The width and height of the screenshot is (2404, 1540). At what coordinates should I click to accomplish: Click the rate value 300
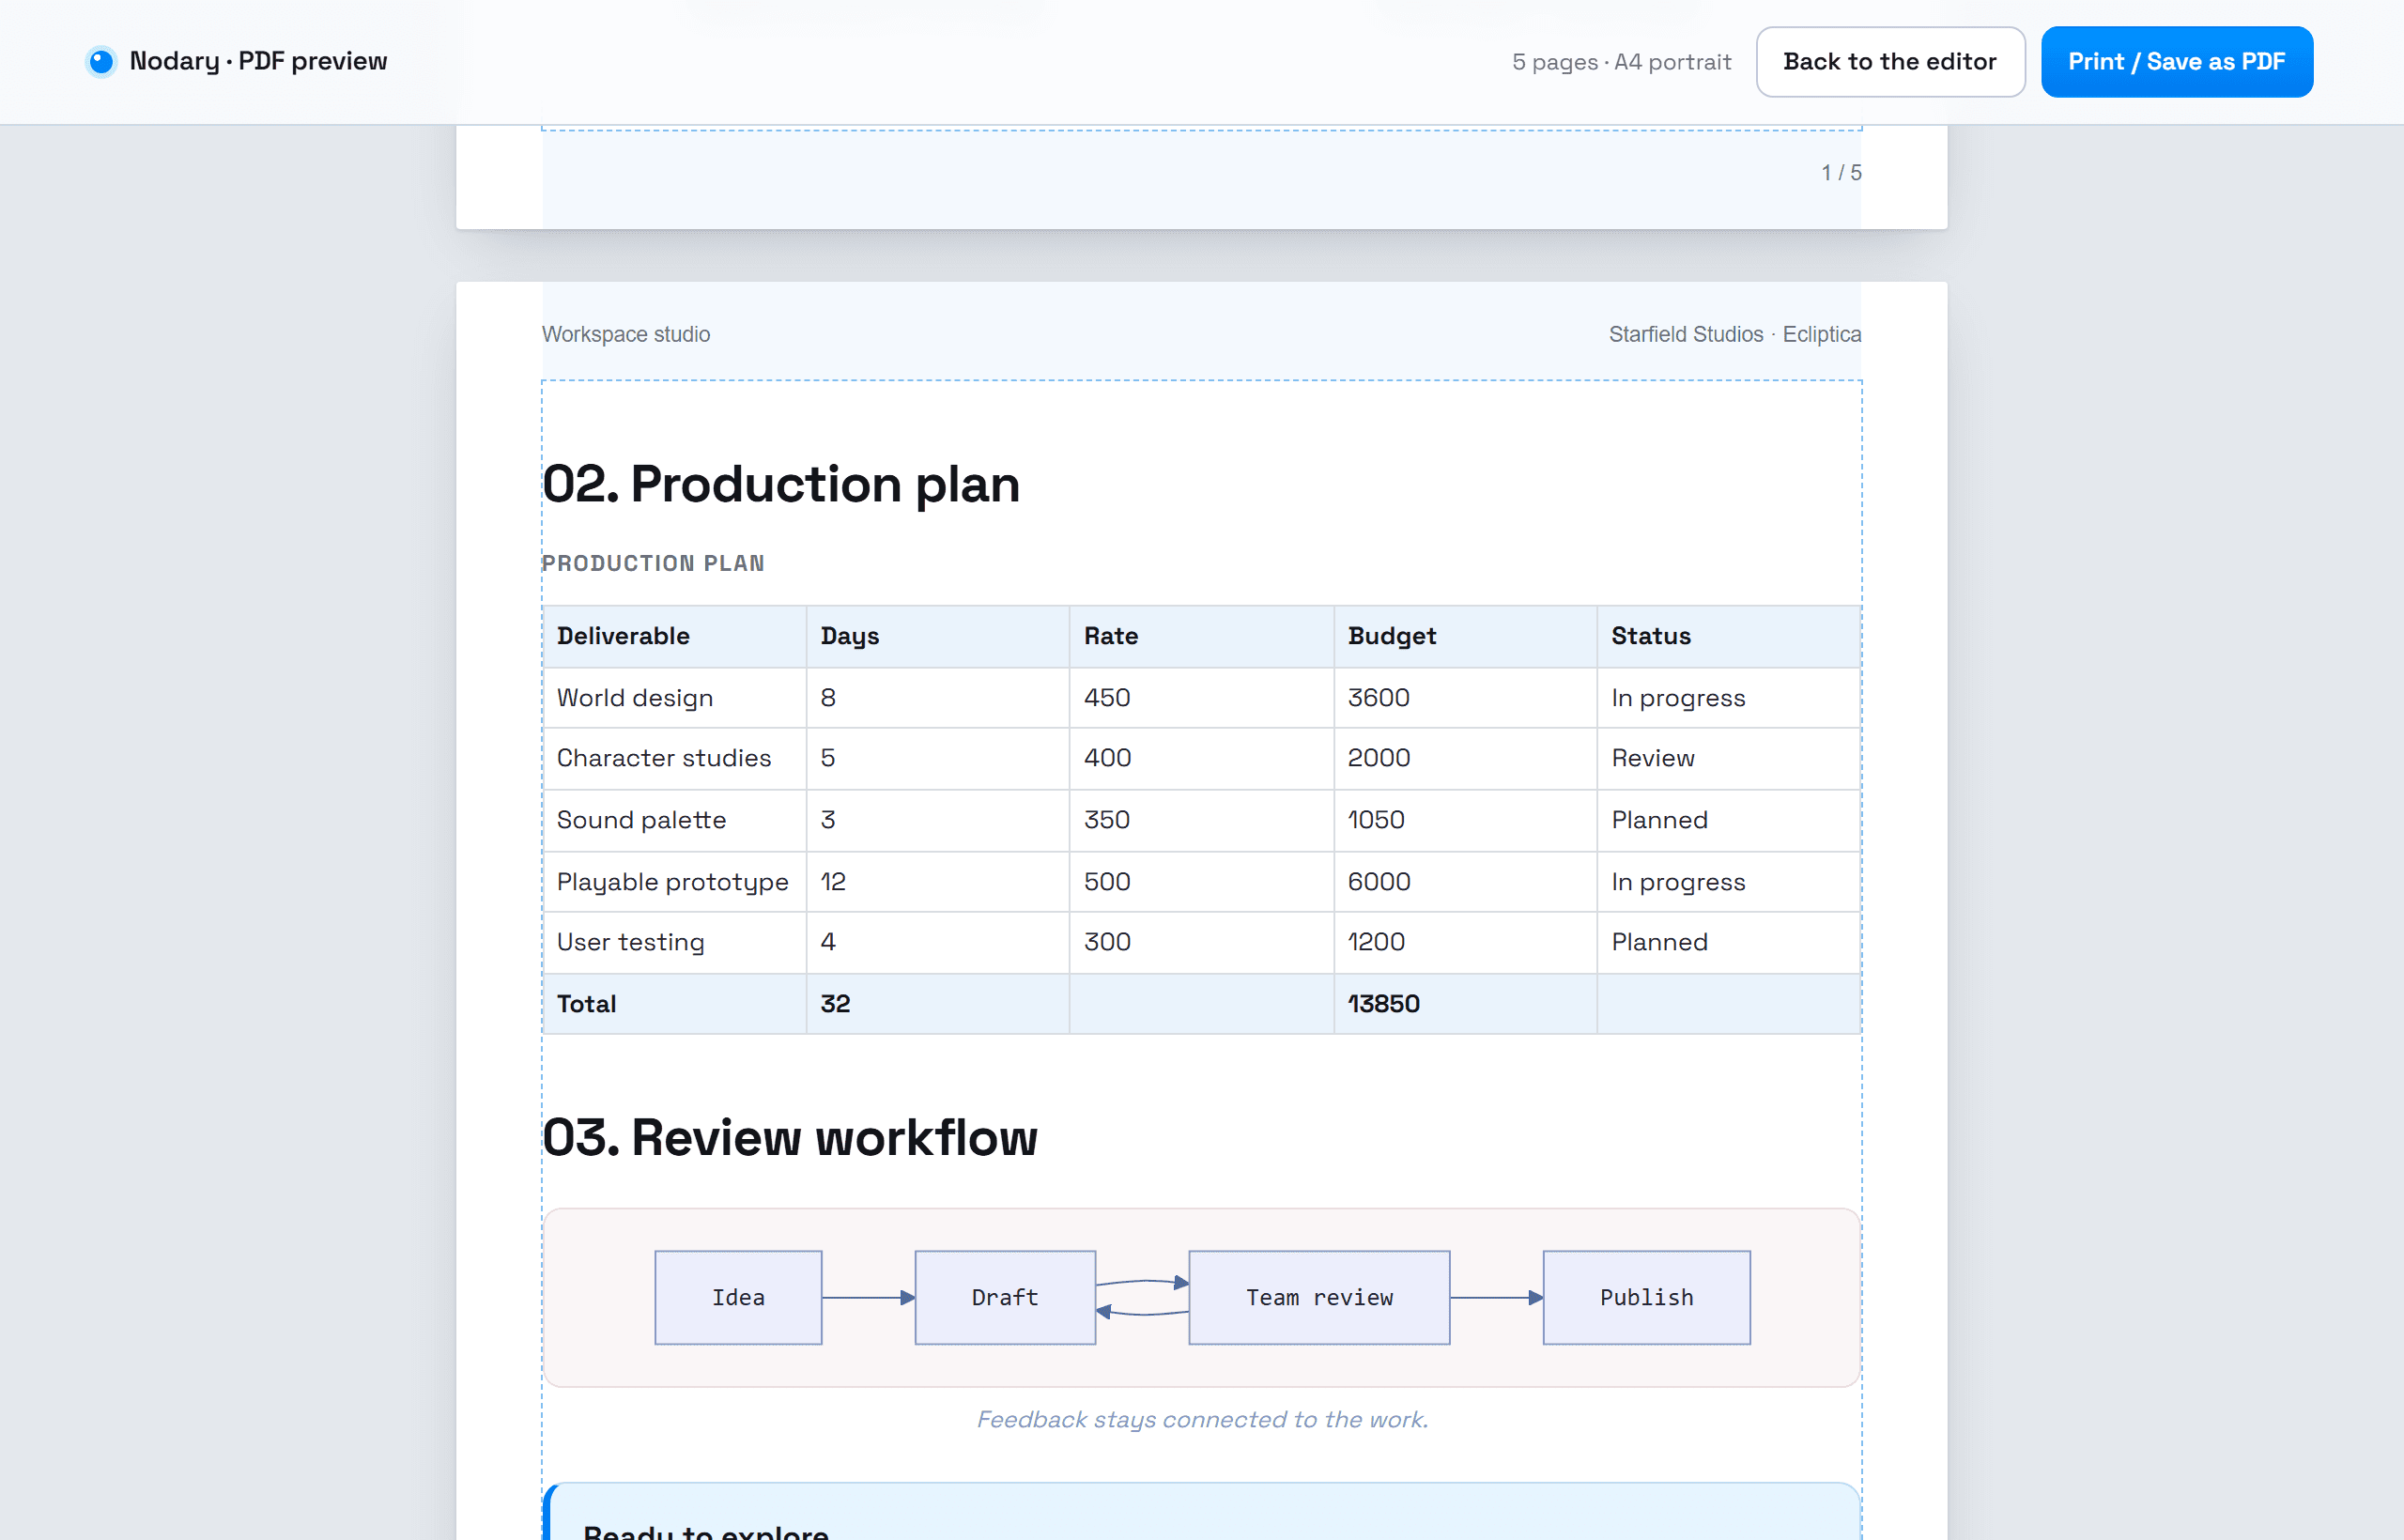point(1201,943)
